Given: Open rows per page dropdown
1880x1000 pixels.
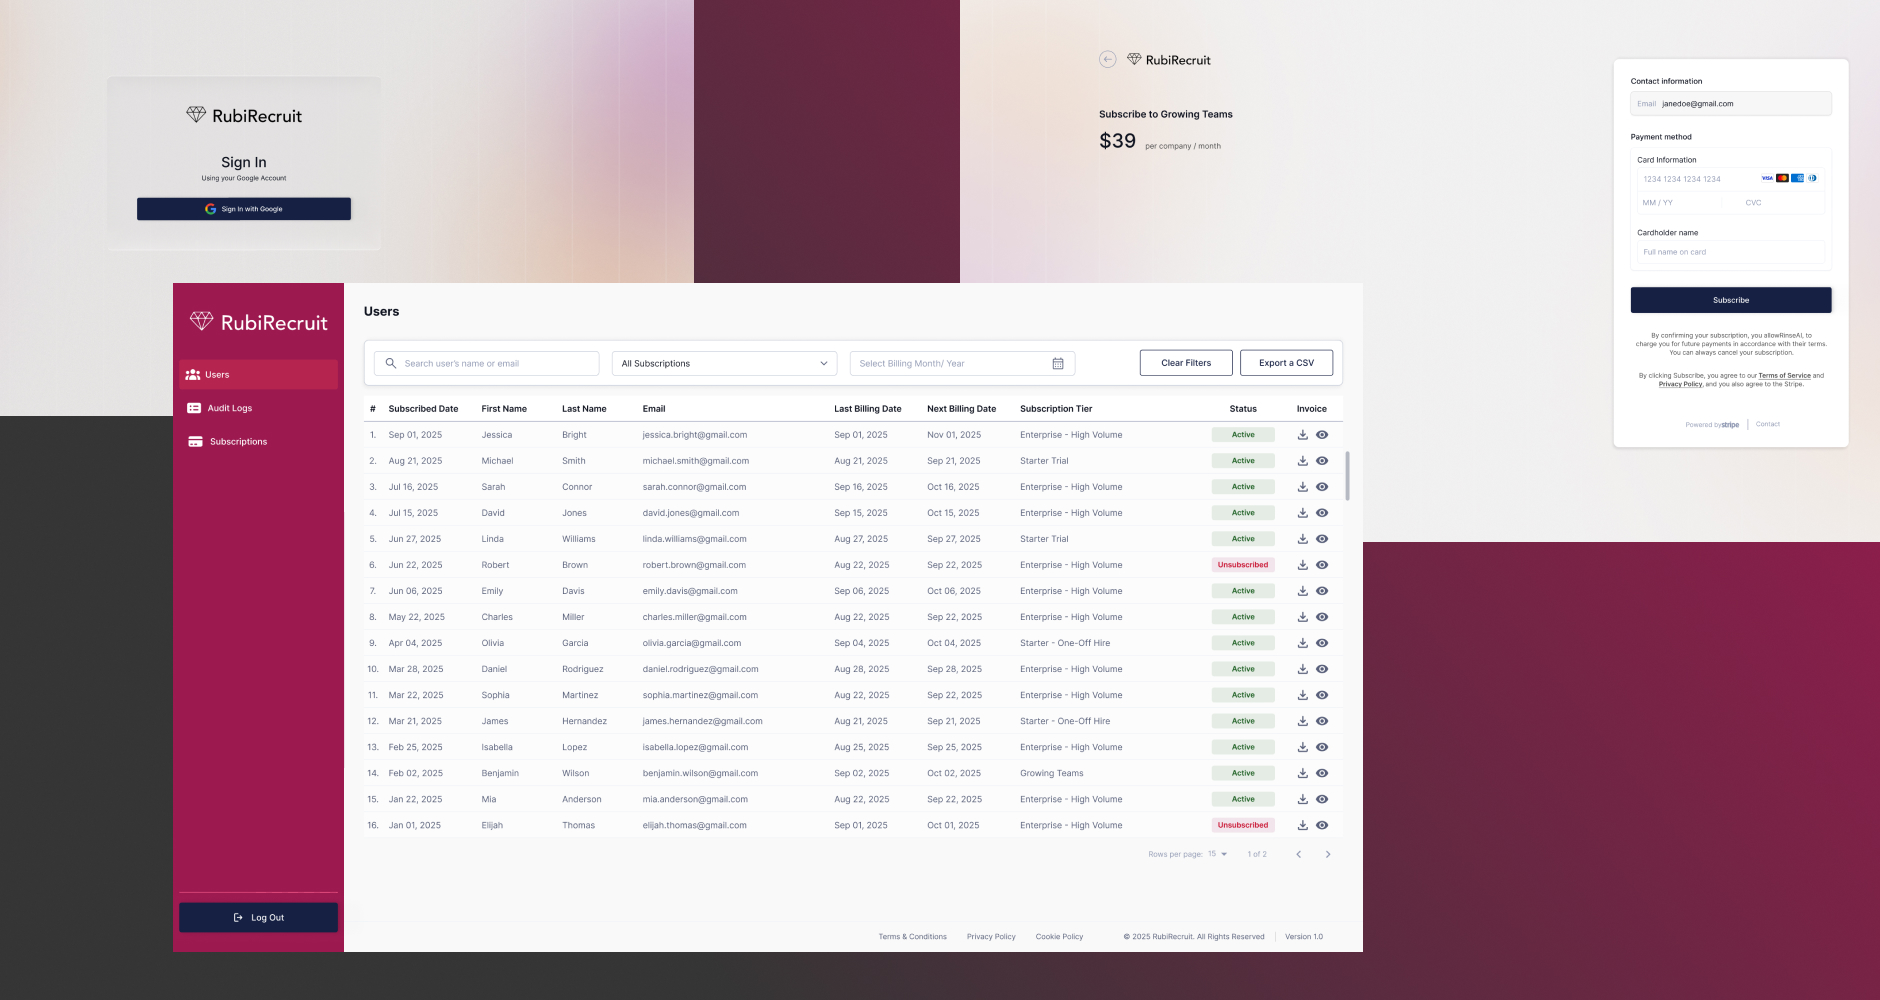Looking at the screenshot, I should click(1217, 854).
